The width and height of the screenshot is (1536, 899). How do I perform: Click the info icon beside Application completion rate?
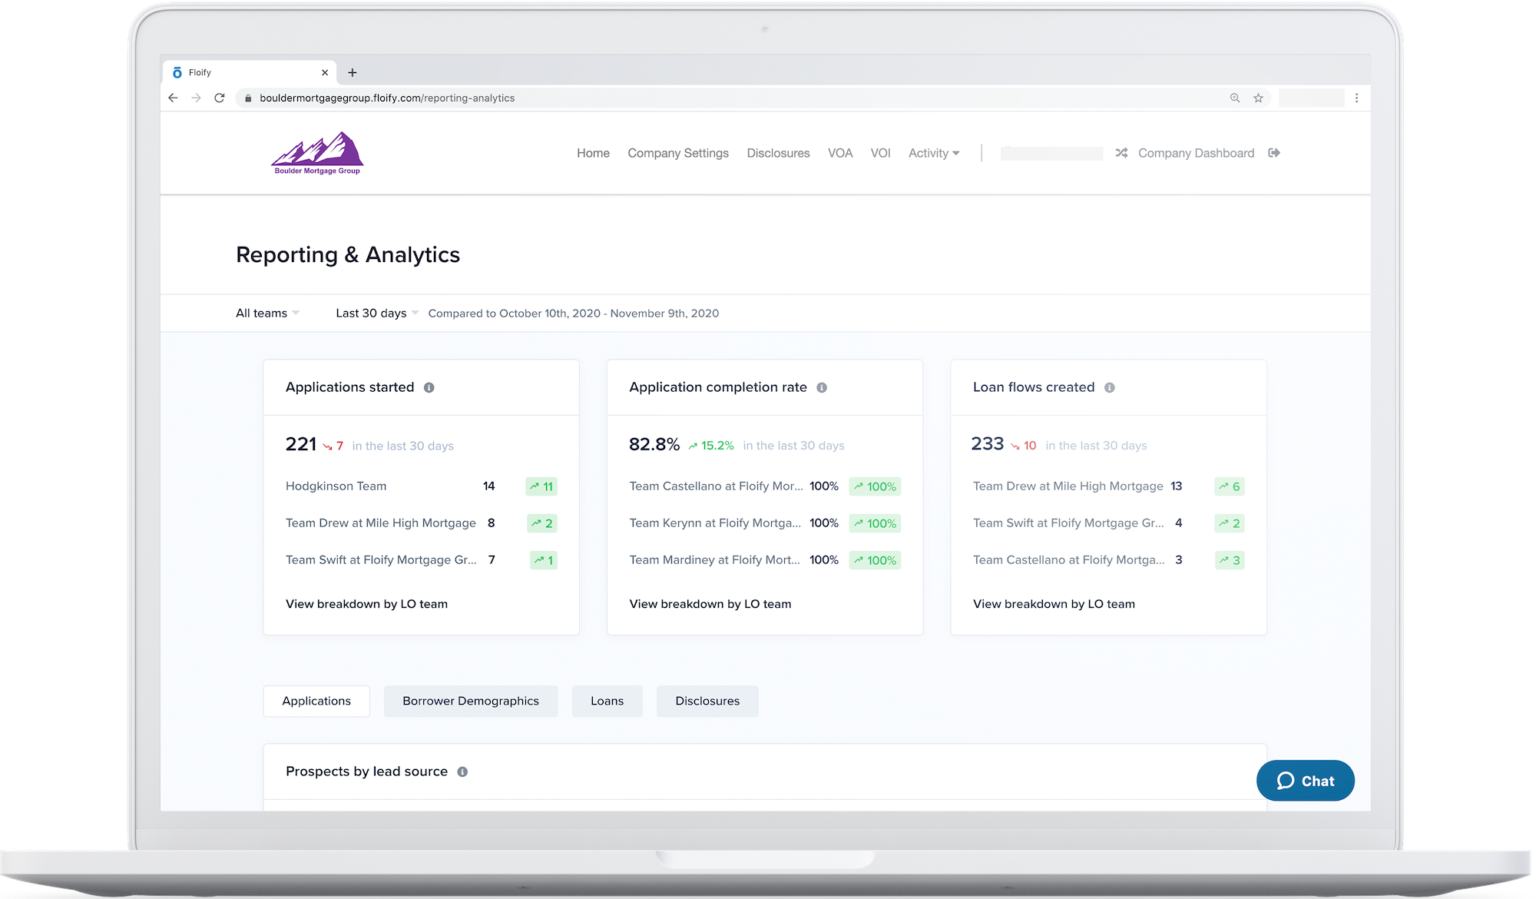pyautogui.click(x=821, y=387)
